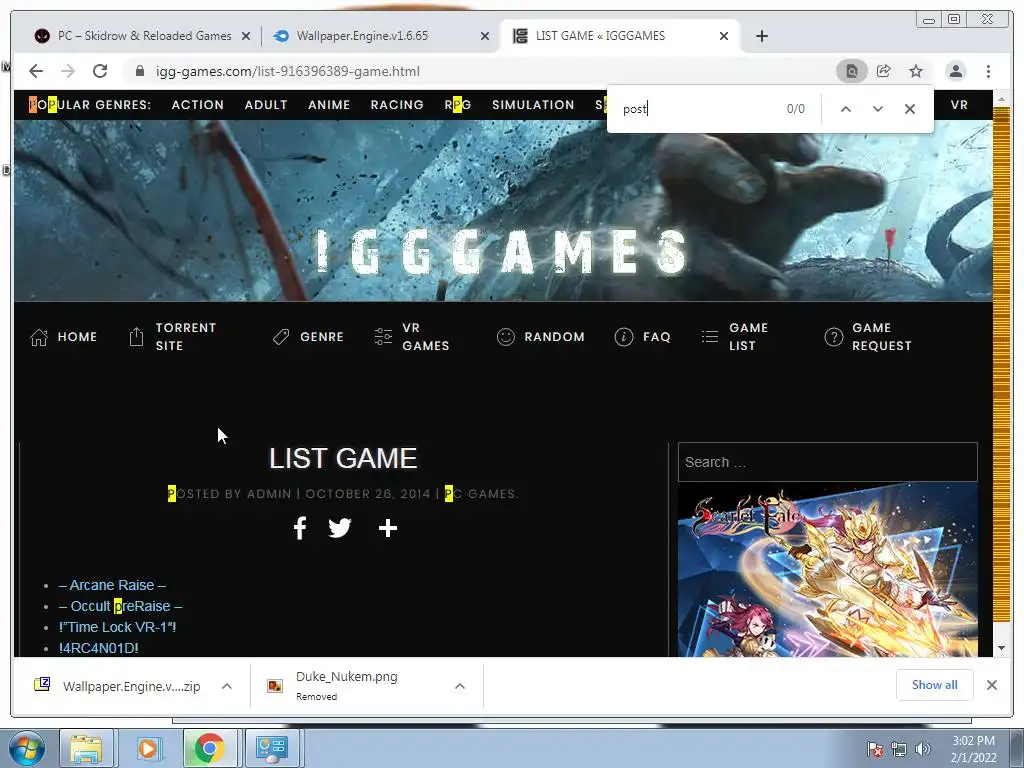Open the ACTION genre
1024x768 pixels.
198,104
